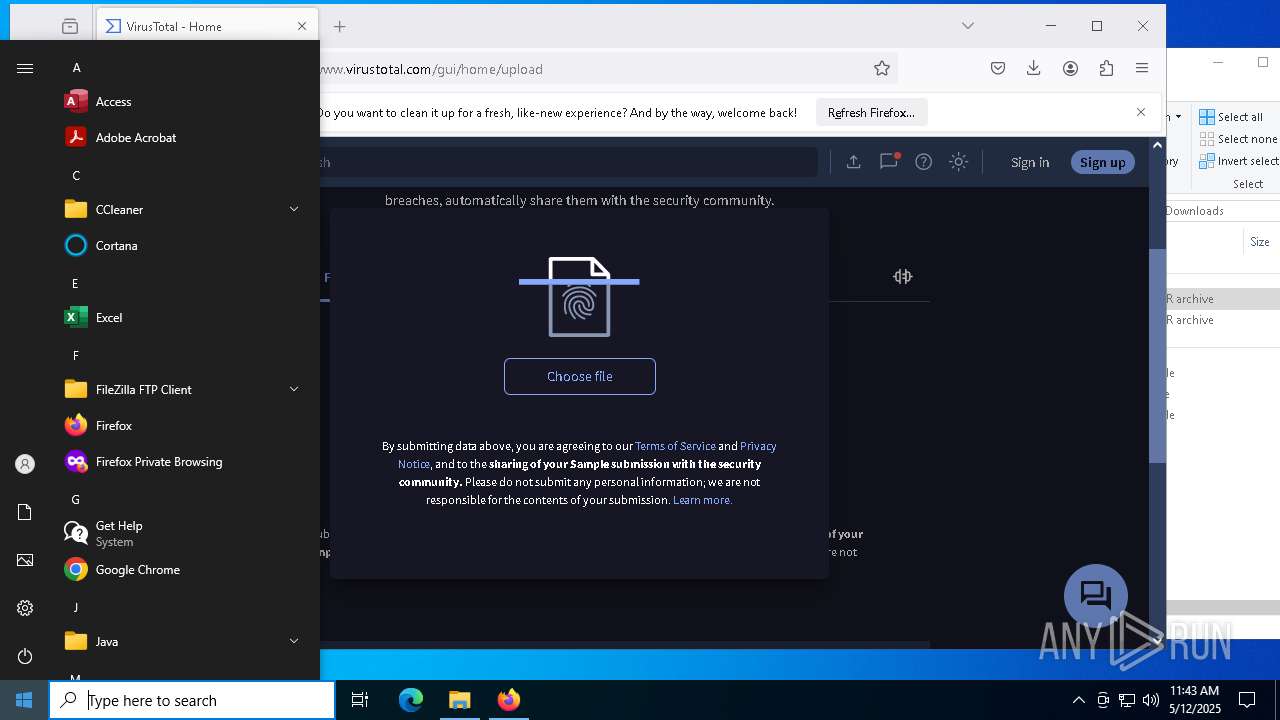Expand the Start menu hamburger
The image size is (1280, 720).
point(25,68)
